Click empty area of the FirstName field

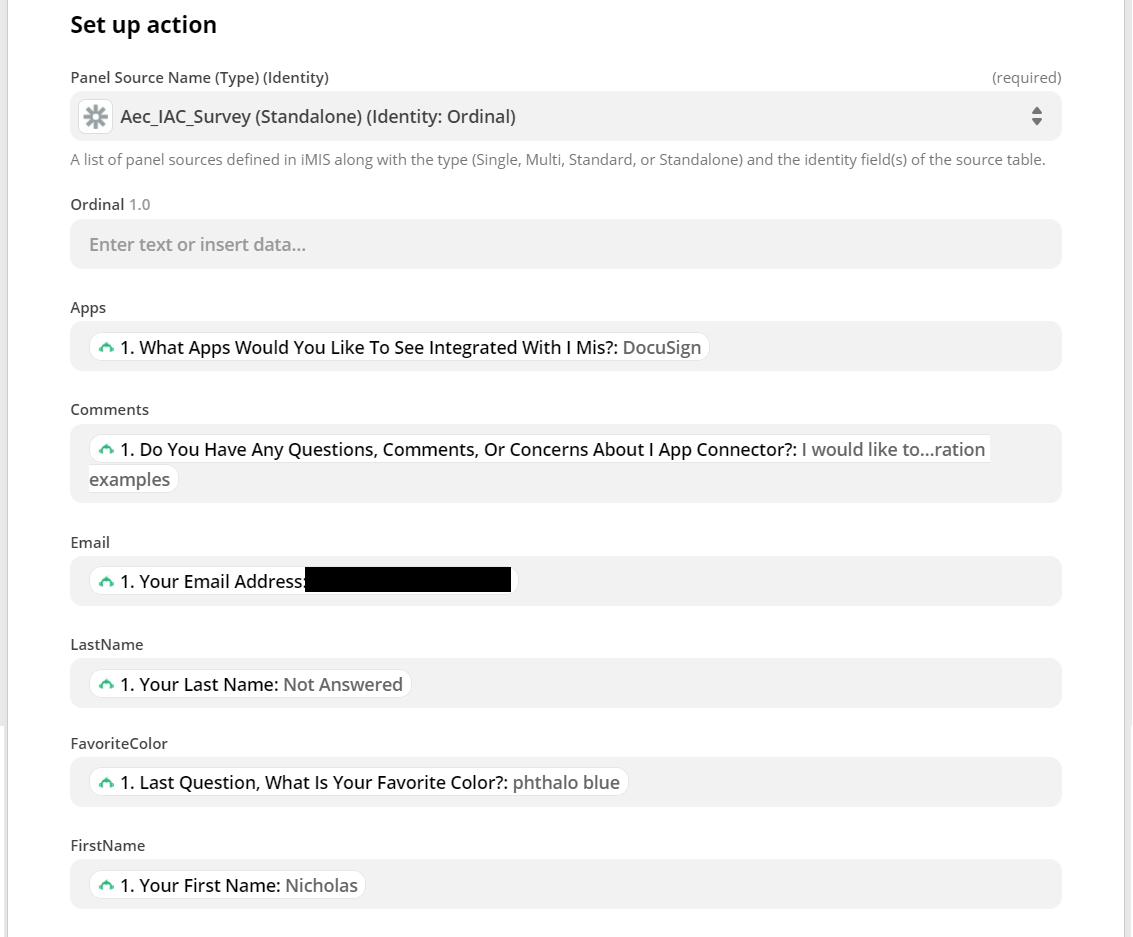710,886
